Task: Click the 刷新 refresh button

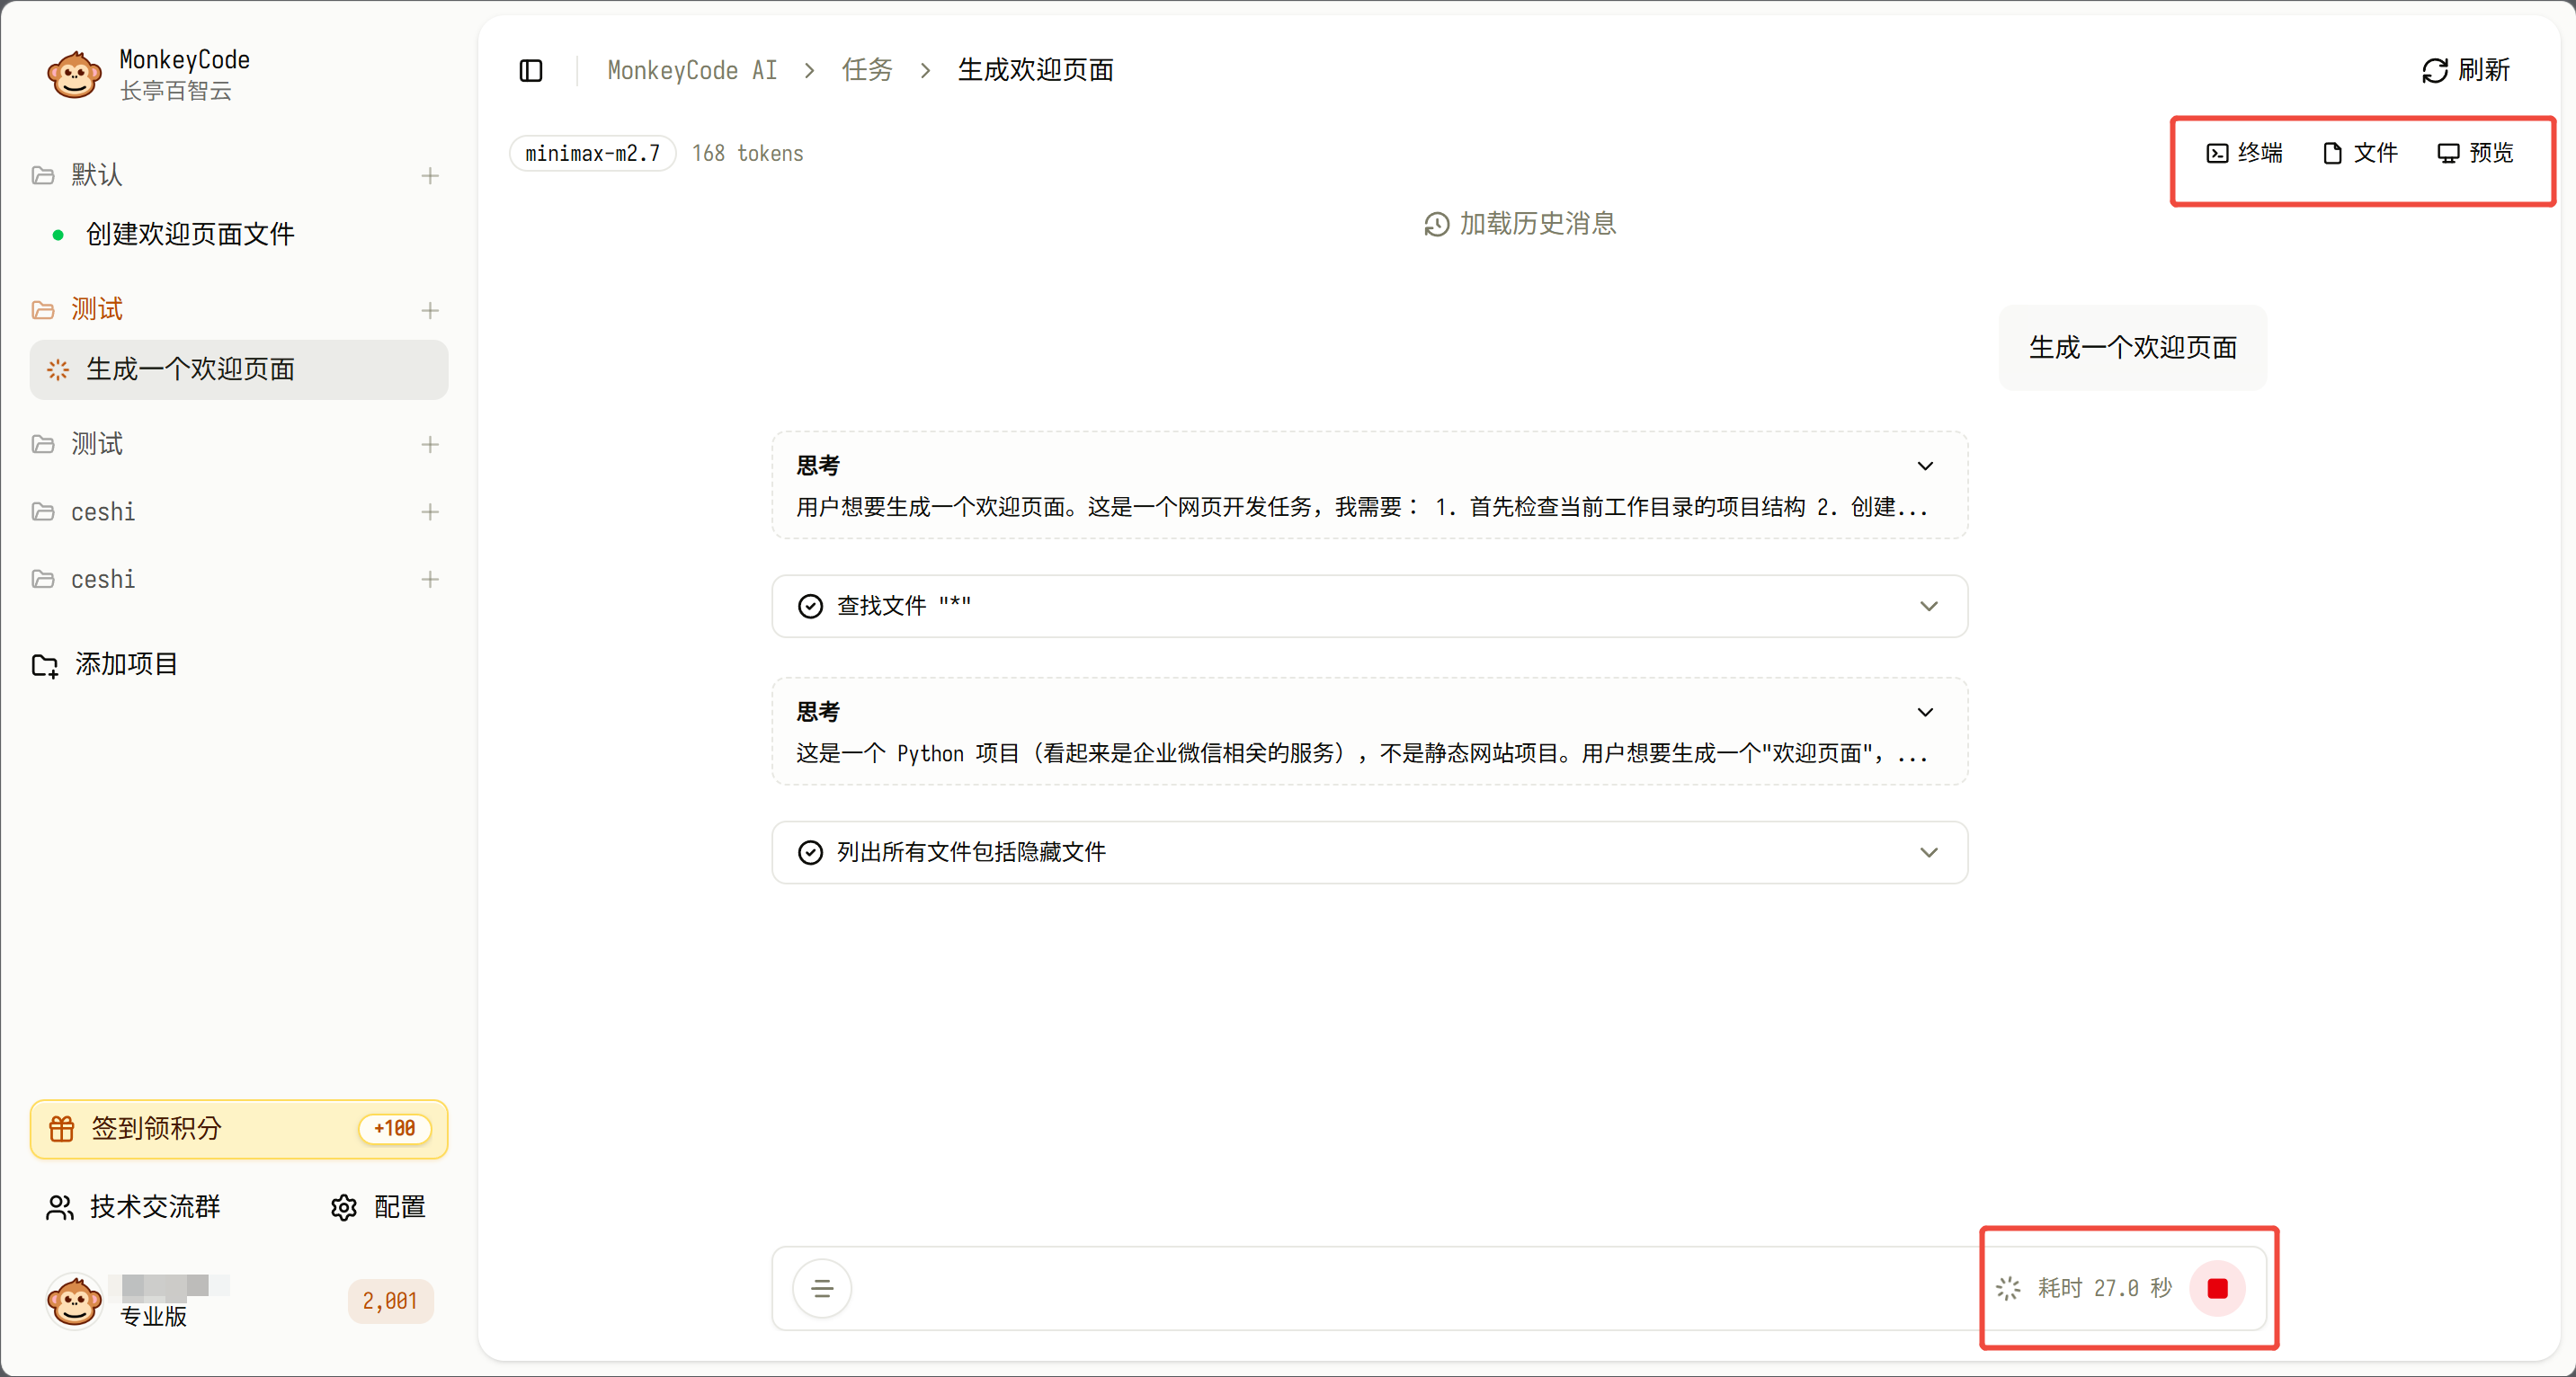Action: [2466, 70]
